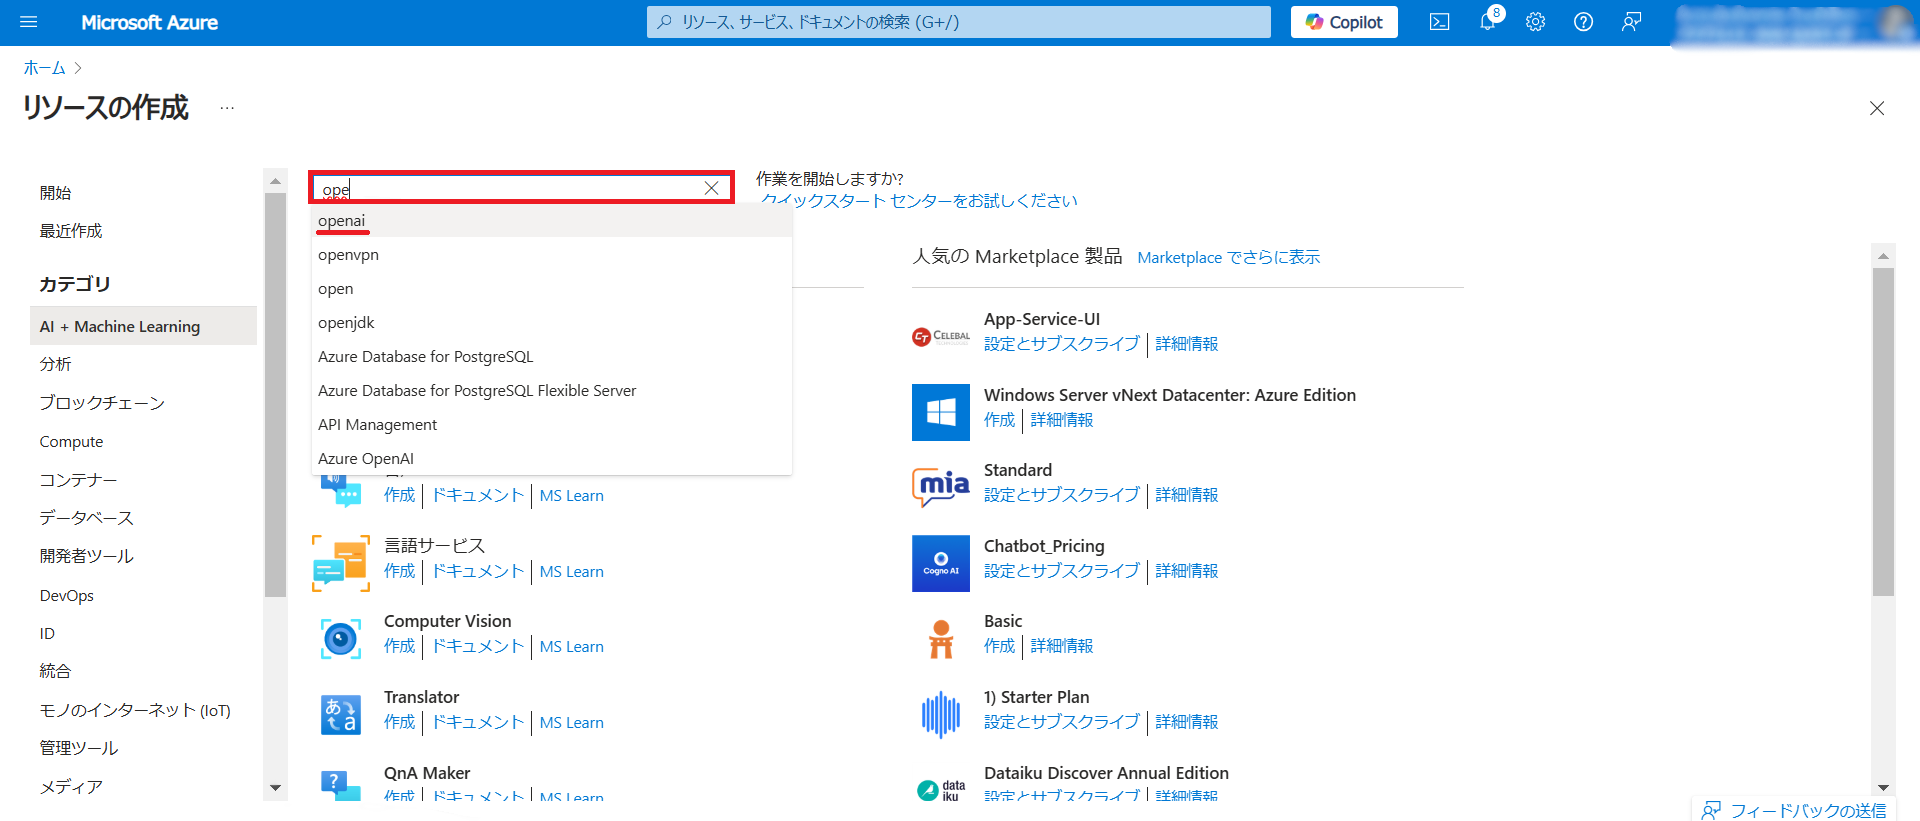Choose the API Management suggestion
The image size is (1920, 821).
pos(552,425)
